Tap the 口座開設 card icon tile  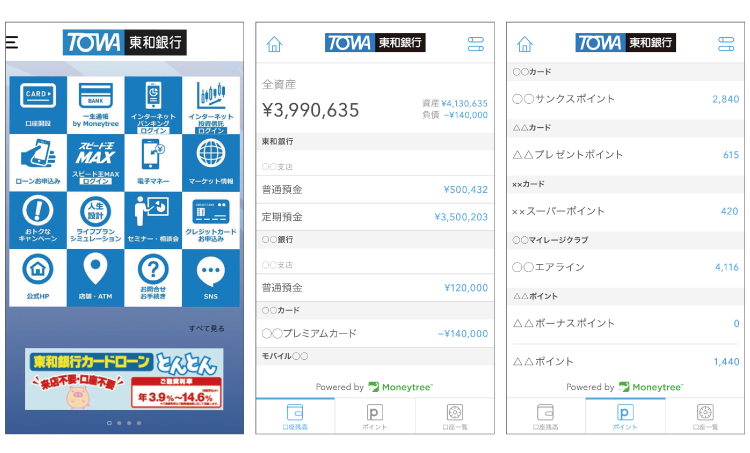[38, 105]
